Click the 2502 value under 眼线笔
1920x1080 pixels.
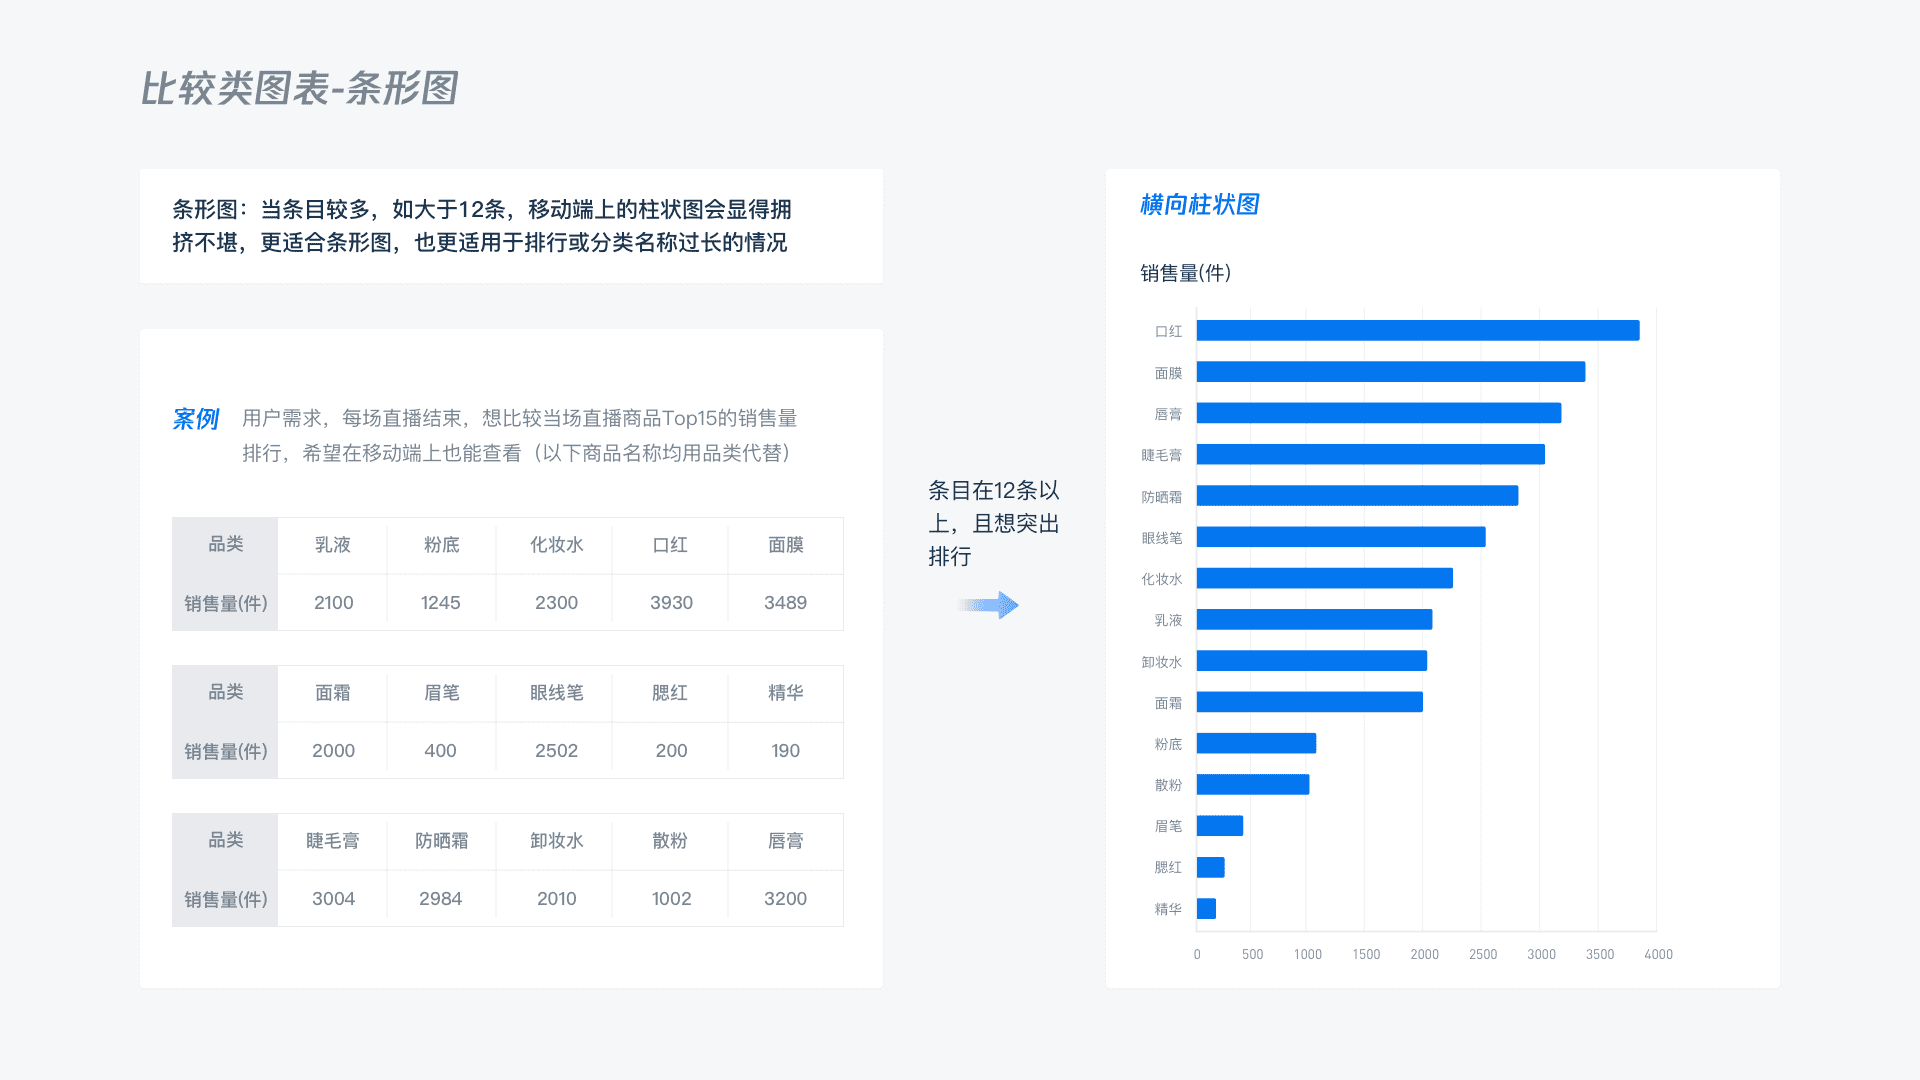[556, 751]
